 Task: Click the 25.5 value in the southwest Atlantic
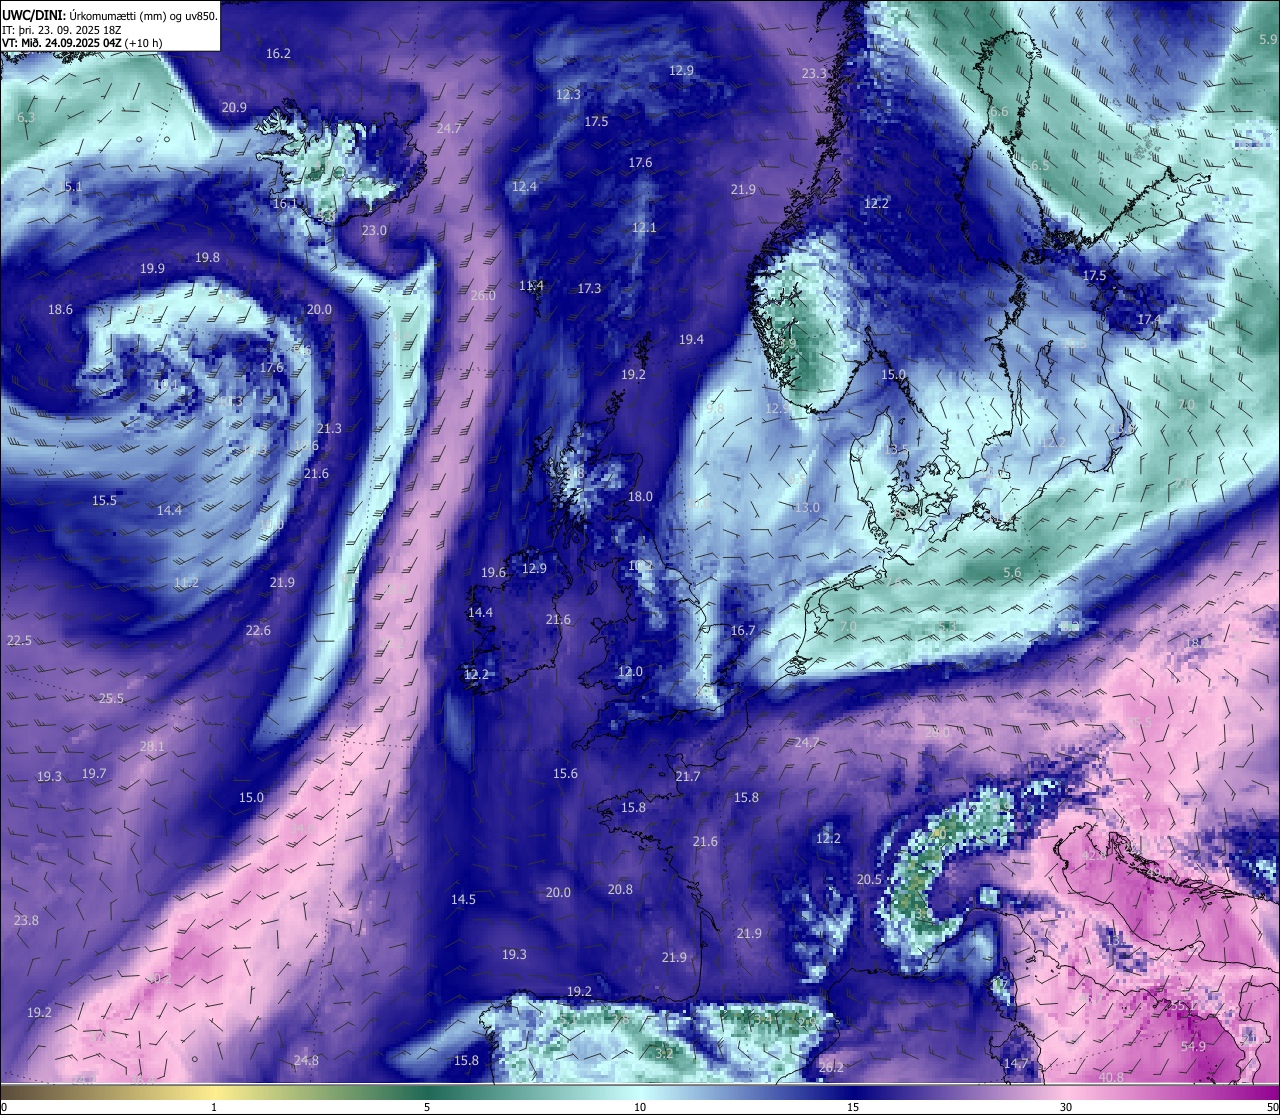click(111, 698)
